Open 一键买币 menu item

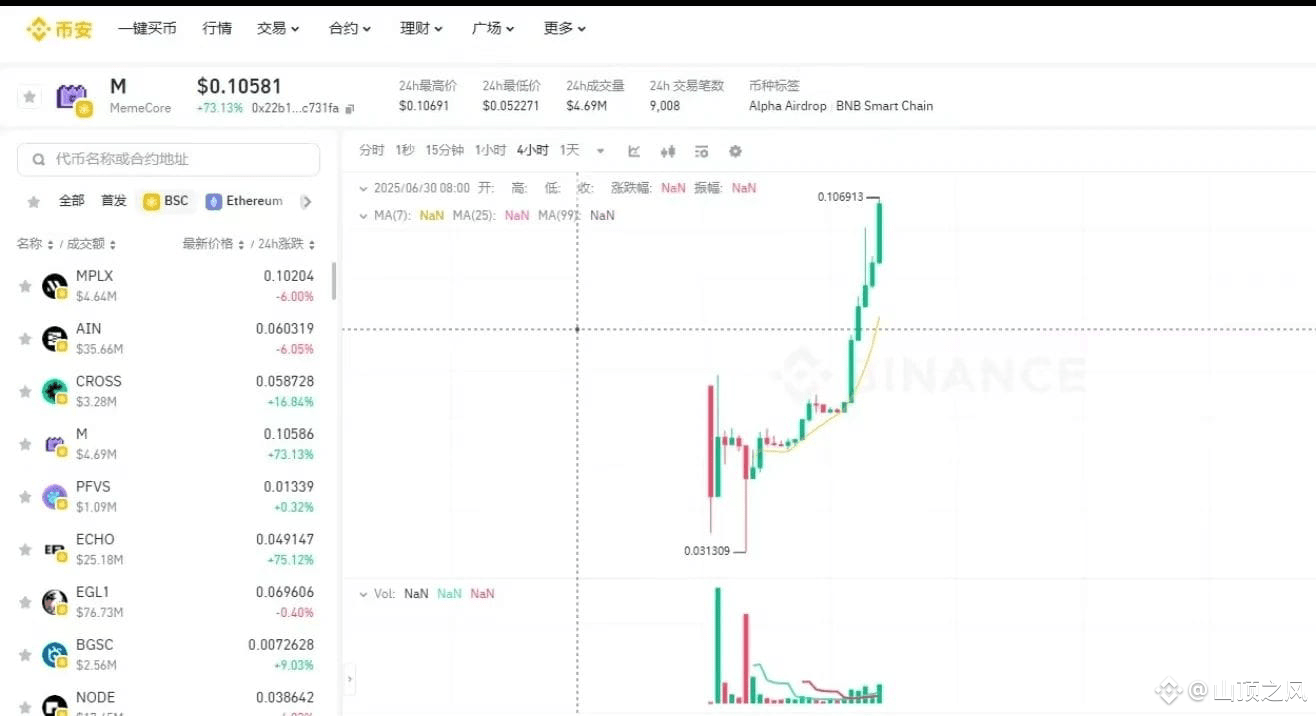147,29
